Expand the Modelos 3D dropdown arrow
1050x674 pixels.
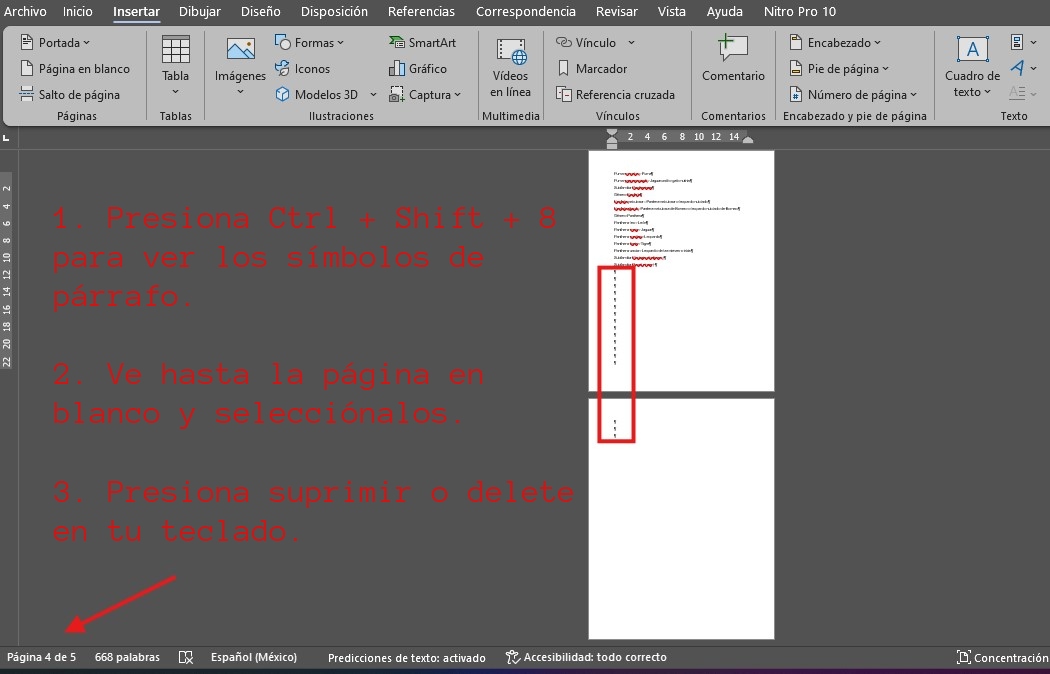tap(373, 95)
